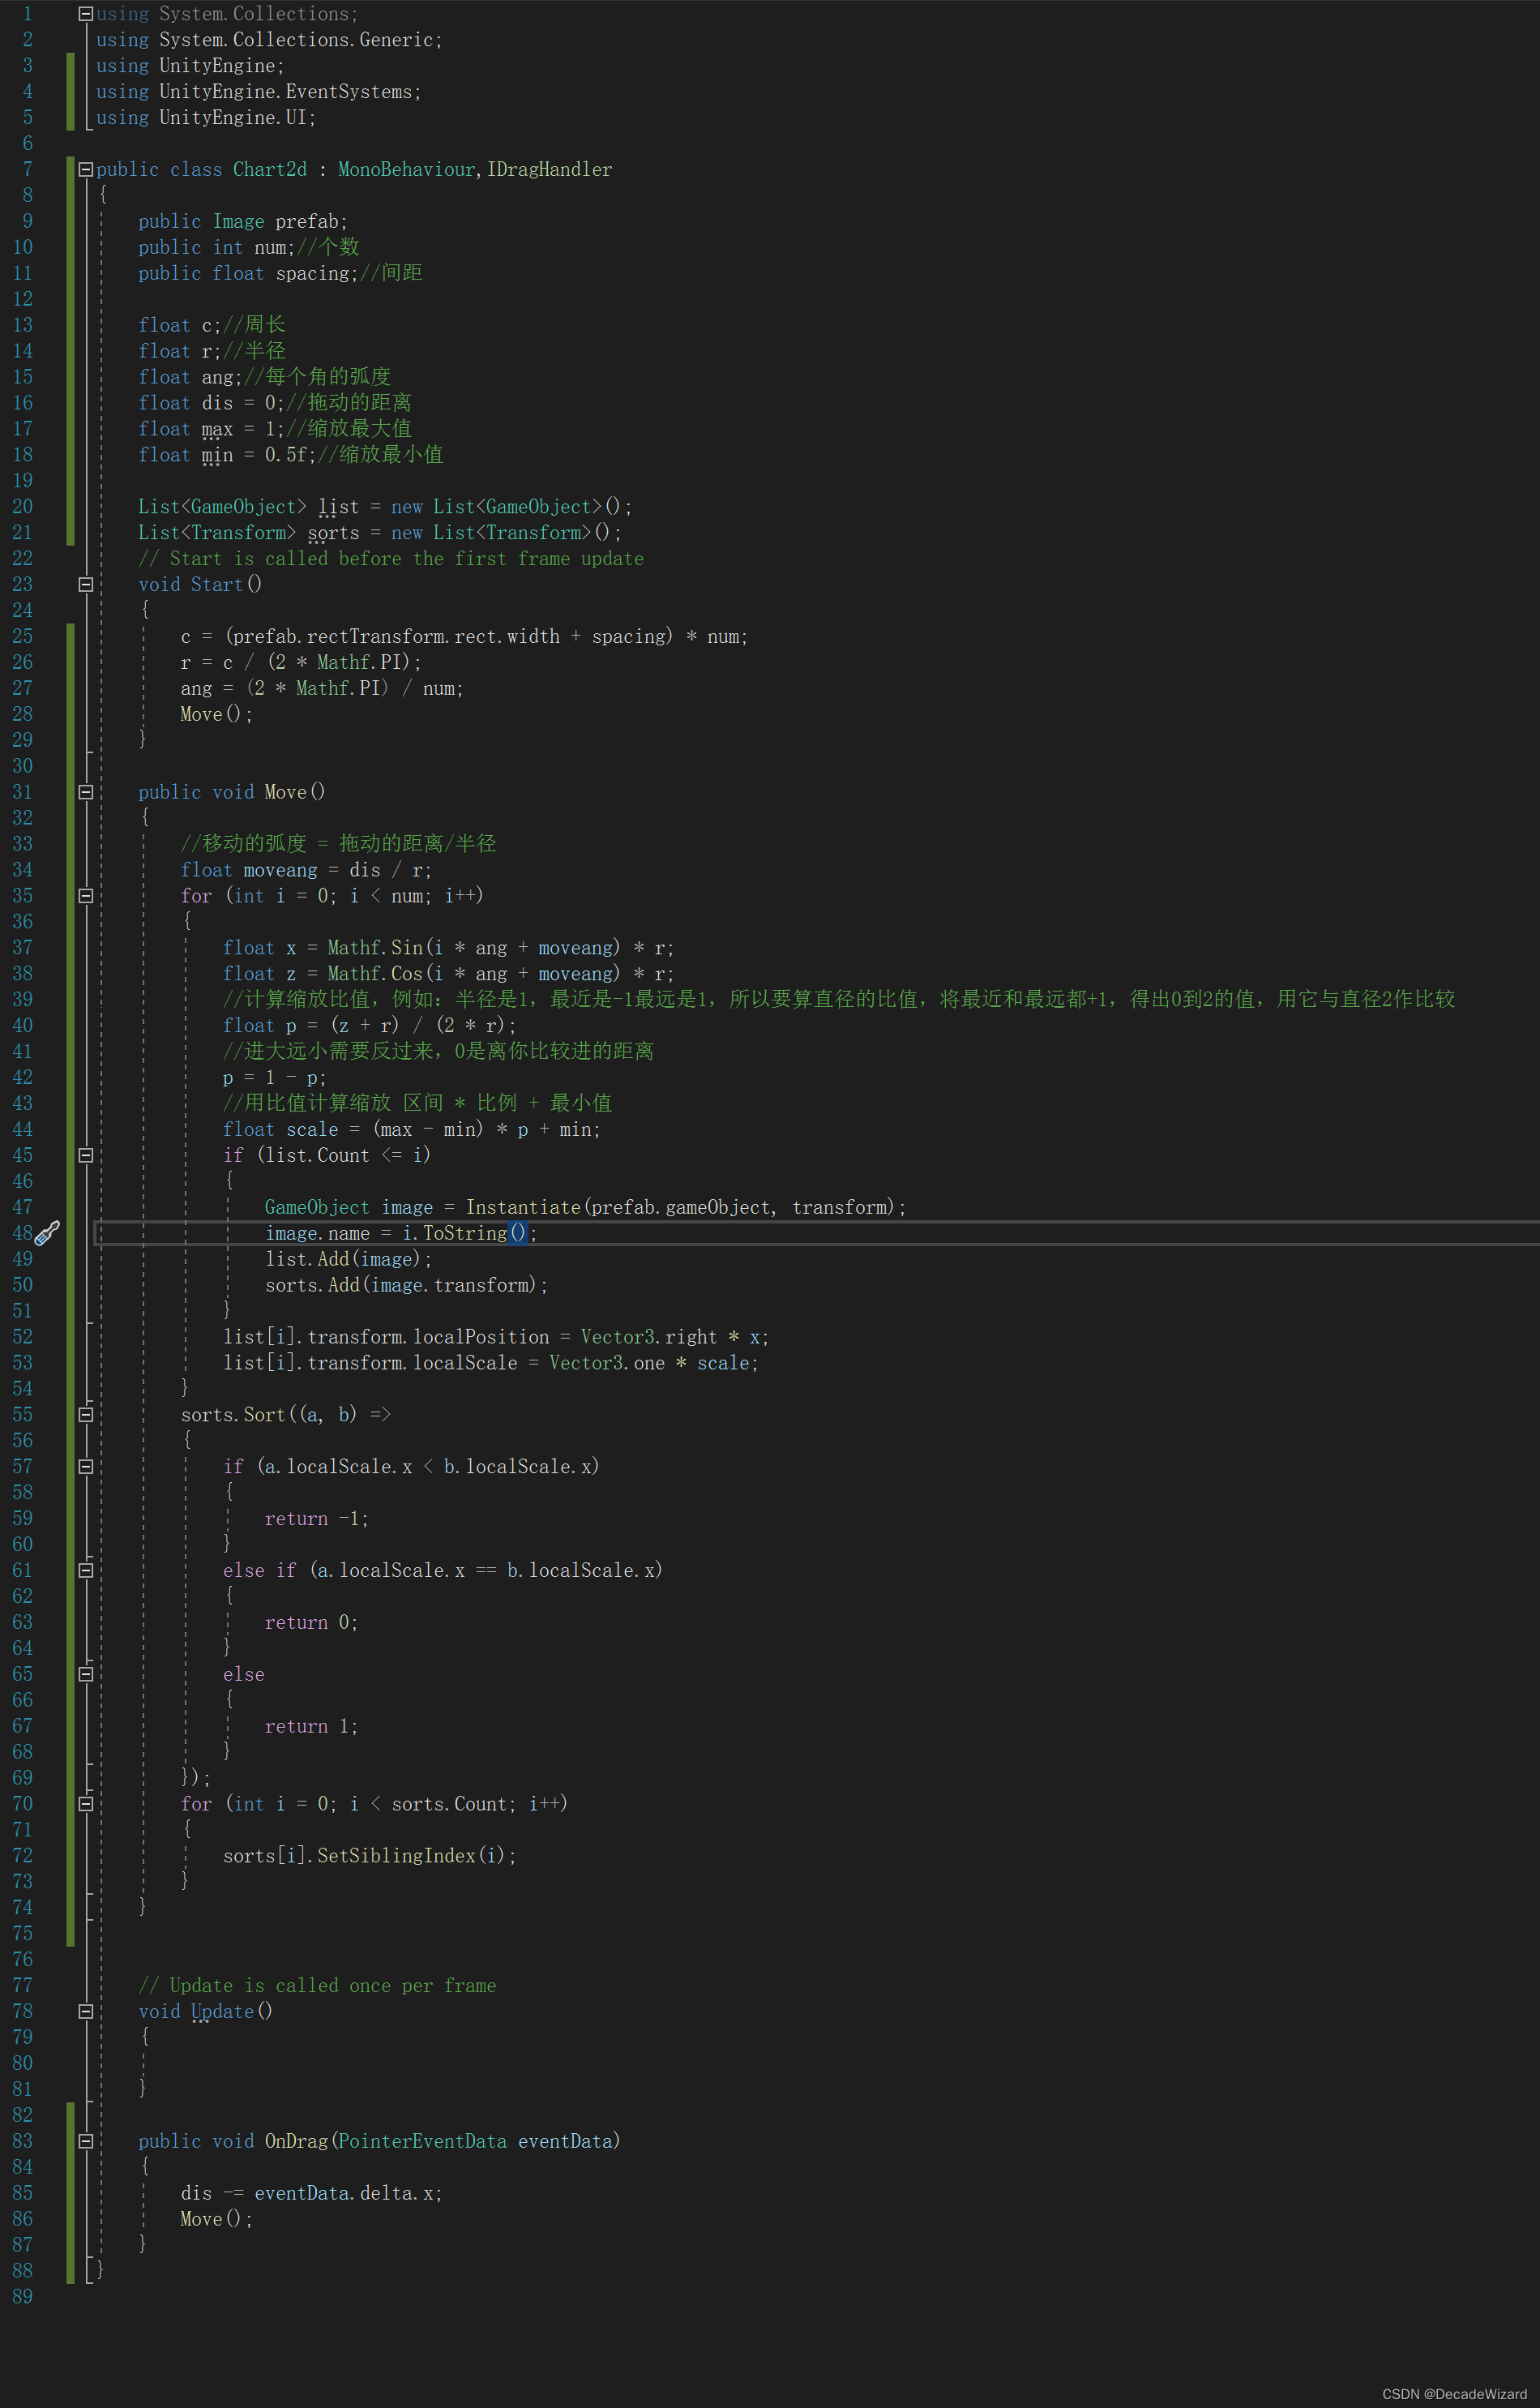Click the 'ang = (2 * Mathf.PI) / num;' line
Viewport: 1540px width, 2408px height.
[322, 689]
